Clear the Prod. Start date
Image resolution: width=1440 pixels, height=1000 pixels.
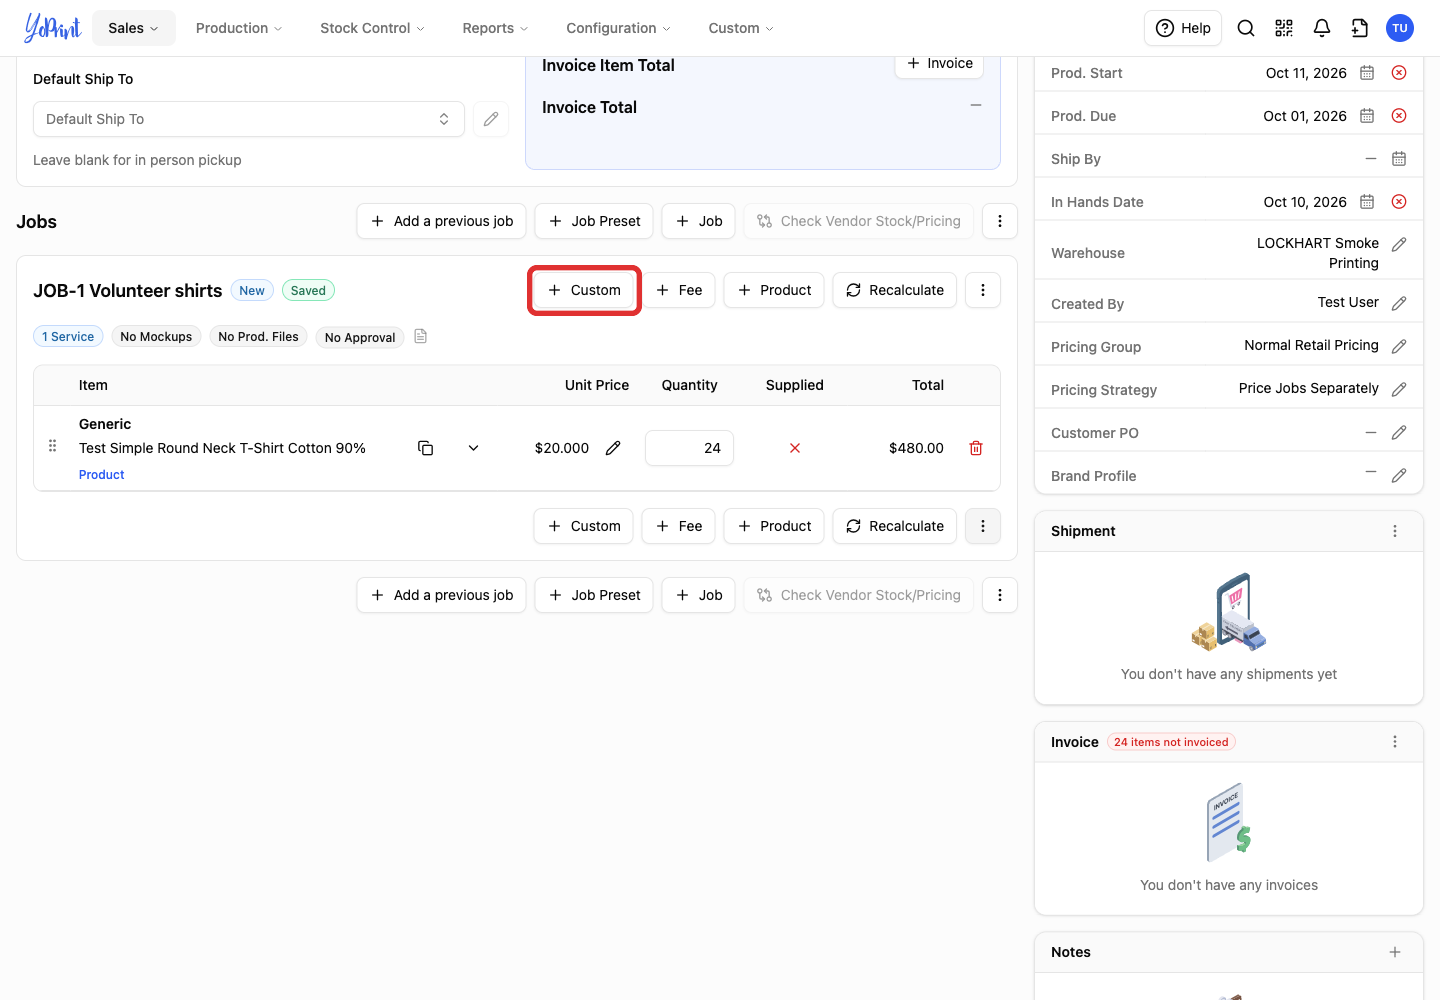[x=1399, y=73]
